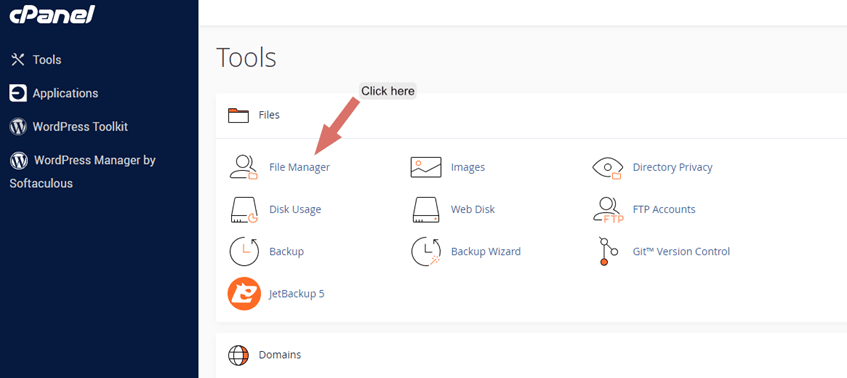Collapse the Files section header

point(531,116)
